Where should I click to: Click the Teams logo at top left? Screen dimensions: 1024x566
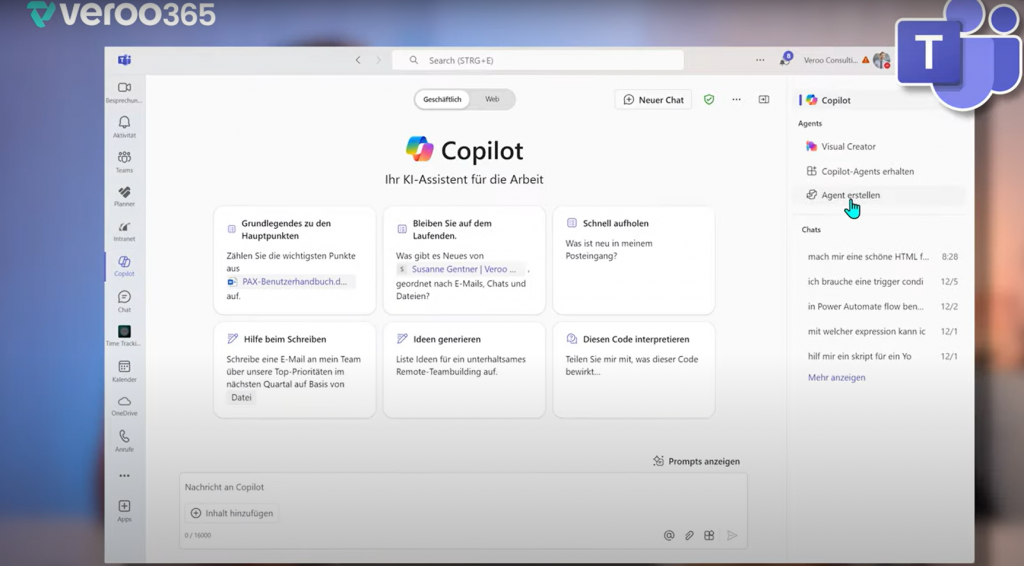pyautogui.click(x=124, y=60)
